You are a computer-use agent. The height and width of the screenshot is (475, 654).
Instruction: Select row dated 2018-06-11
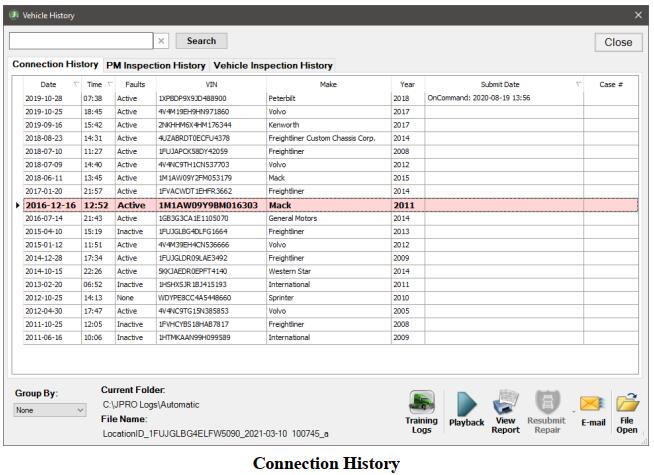click(331, 178)
